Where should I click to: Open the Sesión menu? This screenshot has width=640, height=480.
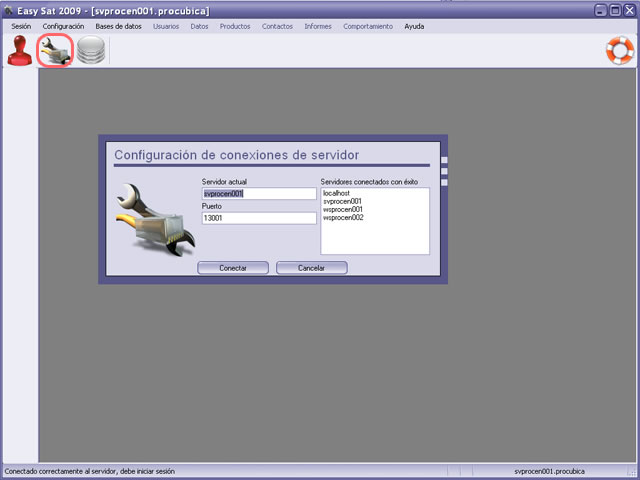21,26
